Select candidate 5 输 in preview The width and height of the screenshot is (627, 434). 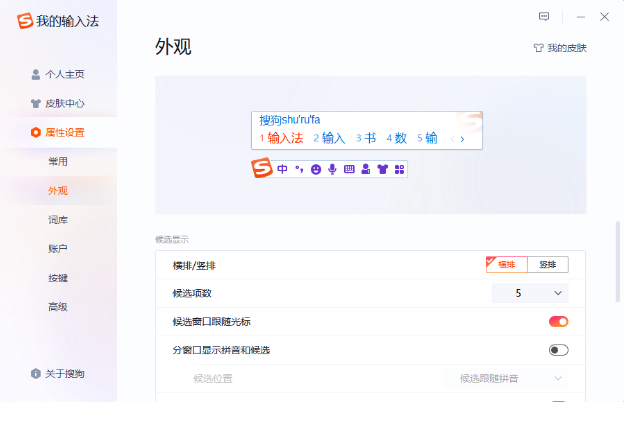pyautogui.click(x=427, y=138)
